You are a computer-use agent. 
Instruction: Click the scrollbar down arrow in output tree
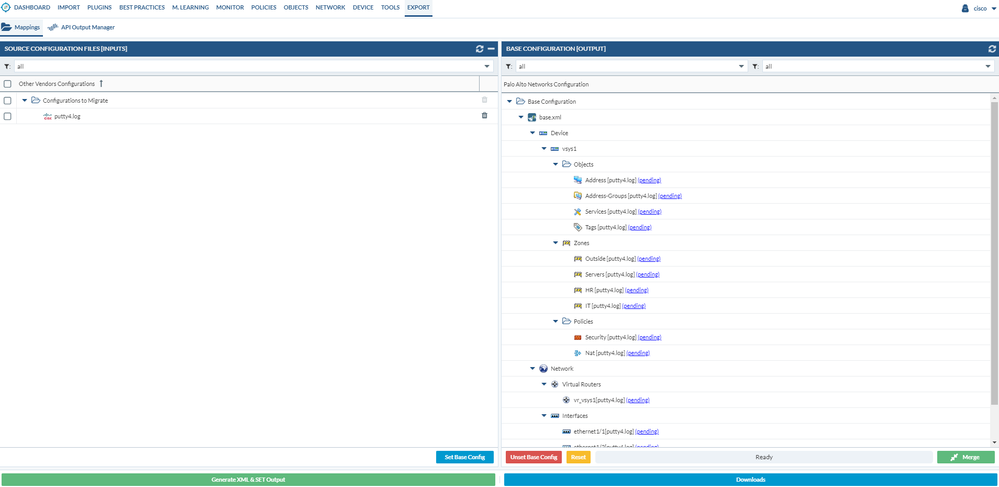pyautogui.click(x=995, y=442)
